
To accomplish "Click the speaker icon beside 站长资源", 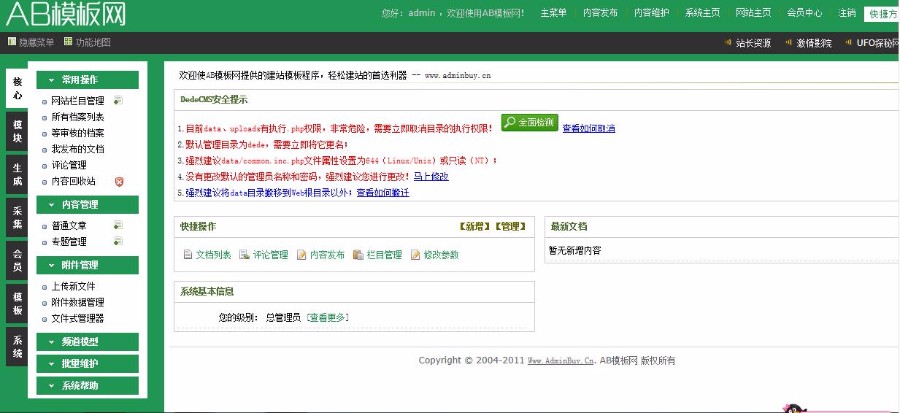I will coord(728,42).
